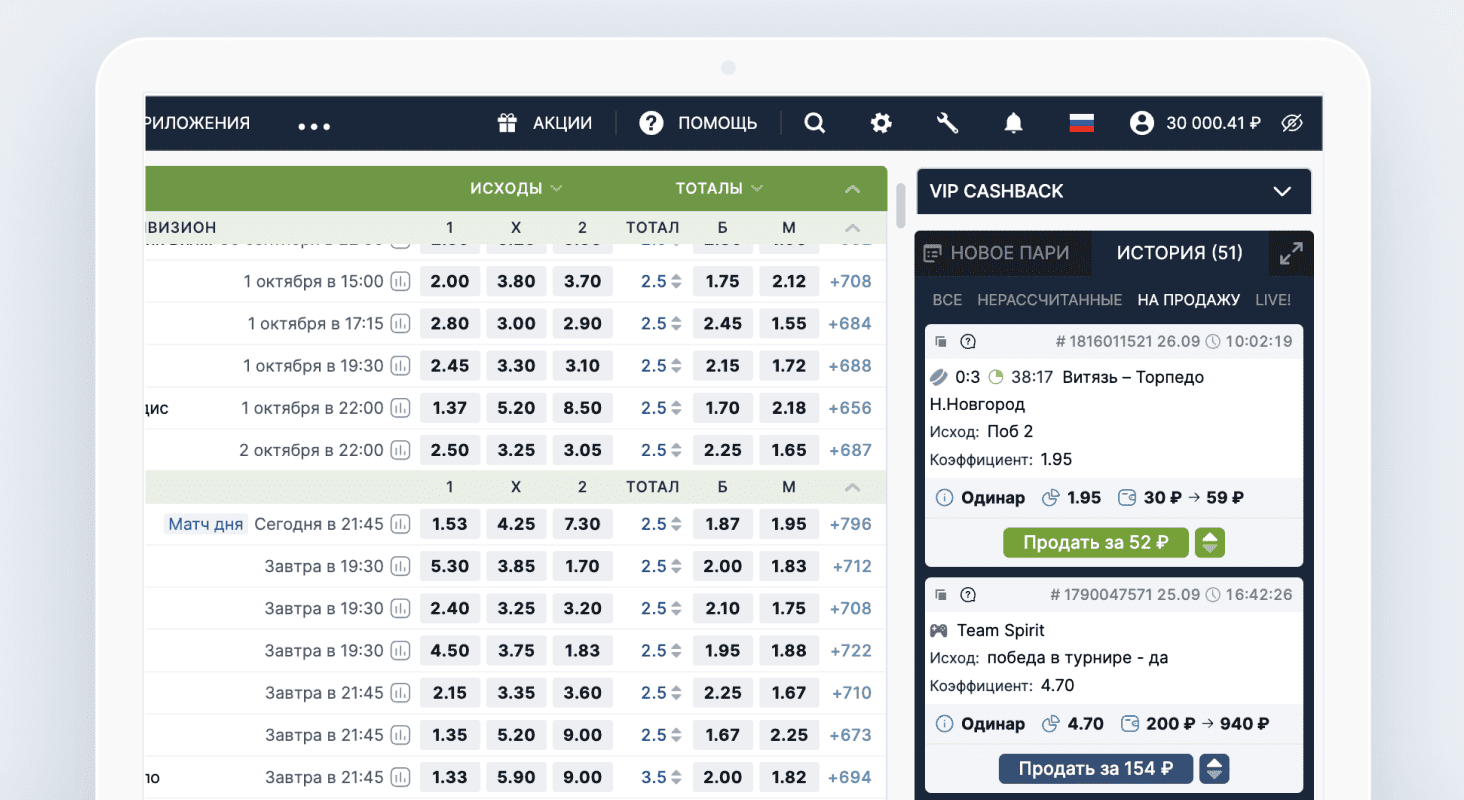Screen dimensions: 1464x800
Task: Expand the VIP CASHBACK panel
Action: (x=1282, y=191)
